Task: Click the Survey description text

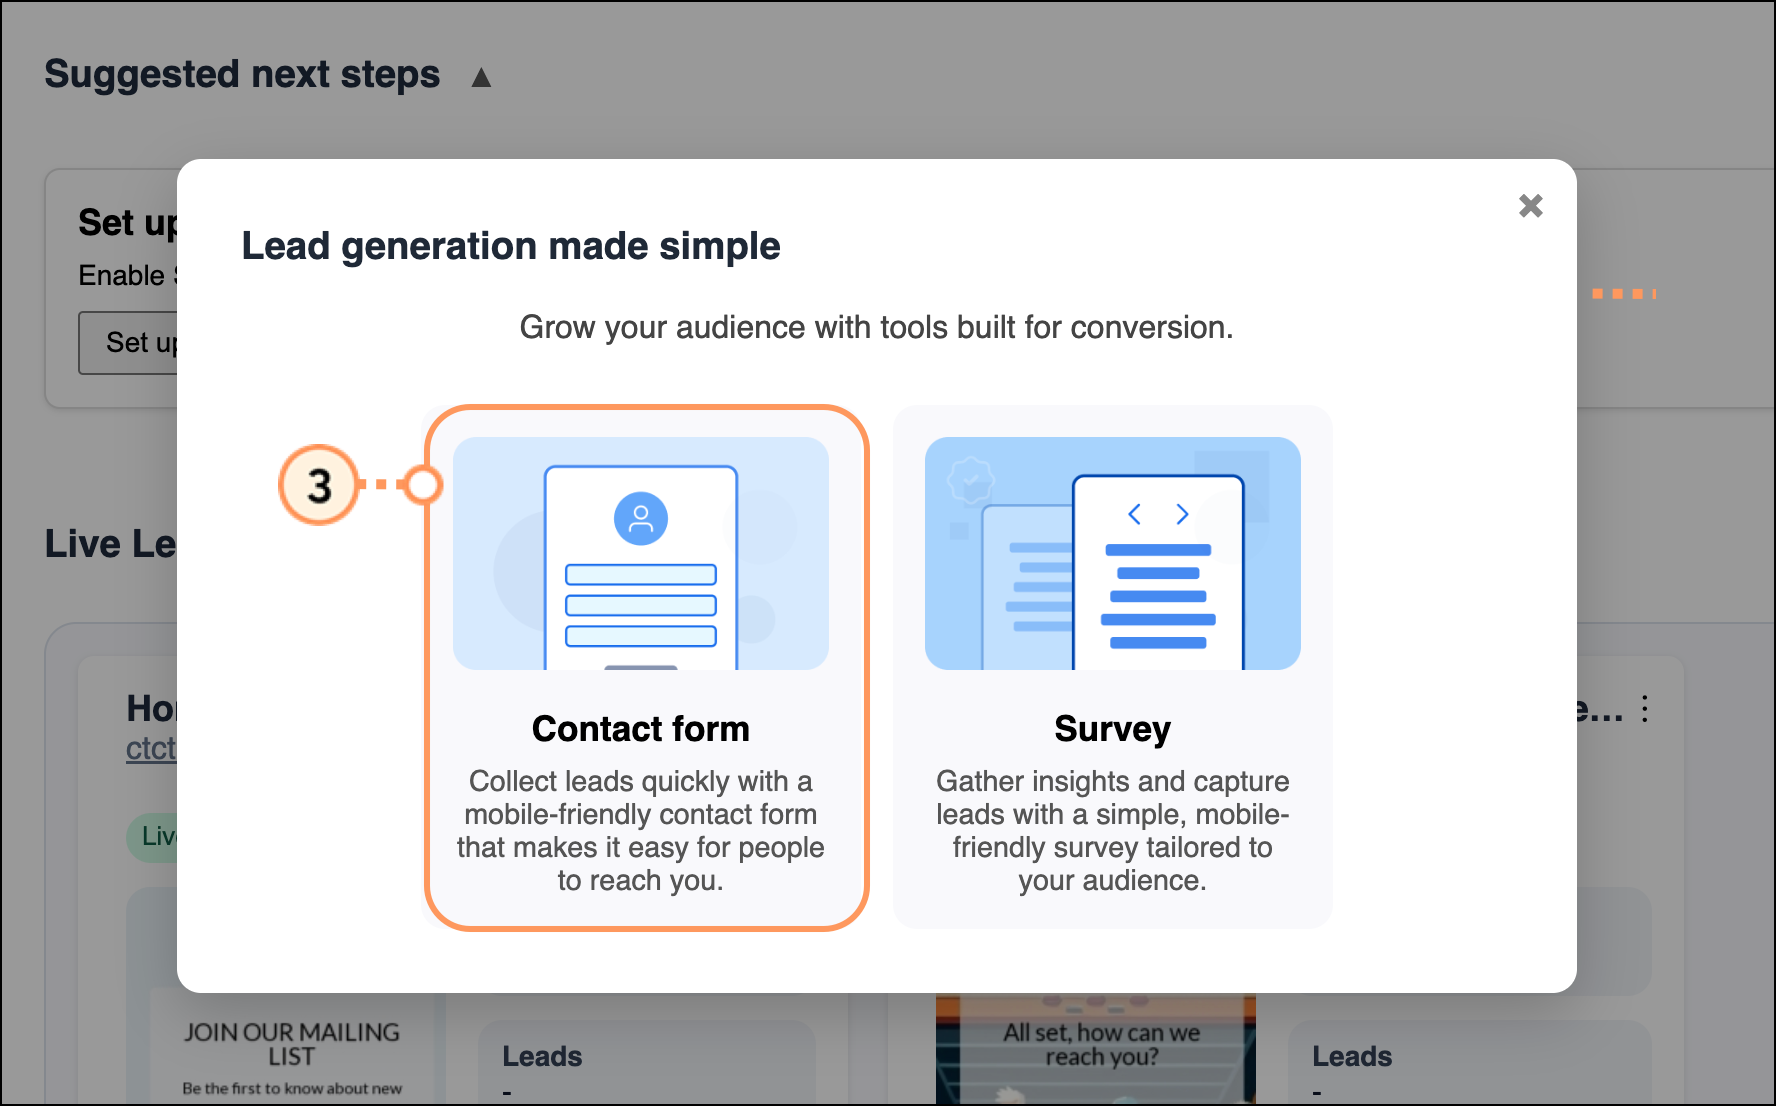Action: click(1112, 830)
